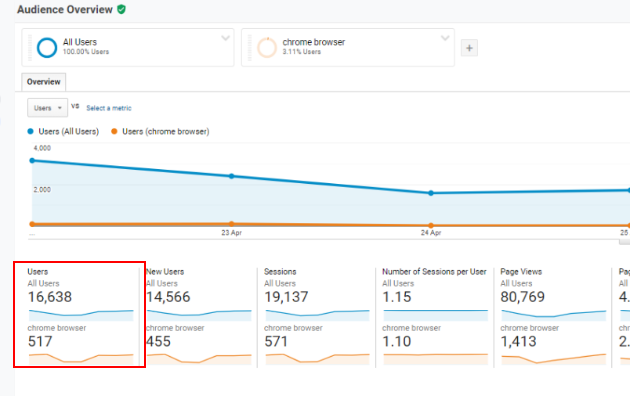This screenshot has width=630, height=396.
Task: Select the Page Views 80,769 metric
Action: point(522,297)
